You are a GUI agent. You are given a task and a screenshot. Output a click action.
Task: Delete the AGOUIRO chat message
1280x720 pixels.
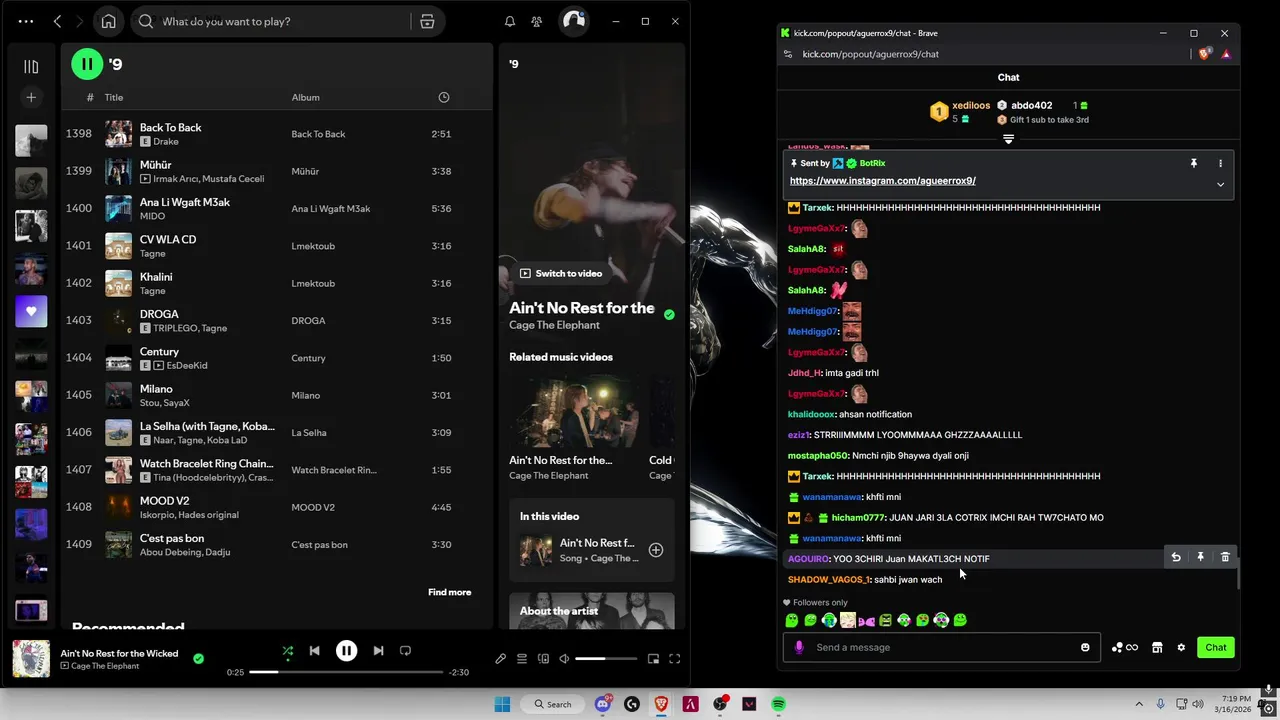point(1225,557)
